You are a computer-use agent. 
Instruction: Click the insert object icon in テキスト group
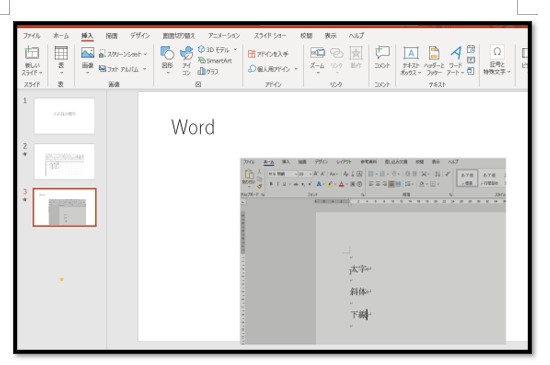pos(471,71)
